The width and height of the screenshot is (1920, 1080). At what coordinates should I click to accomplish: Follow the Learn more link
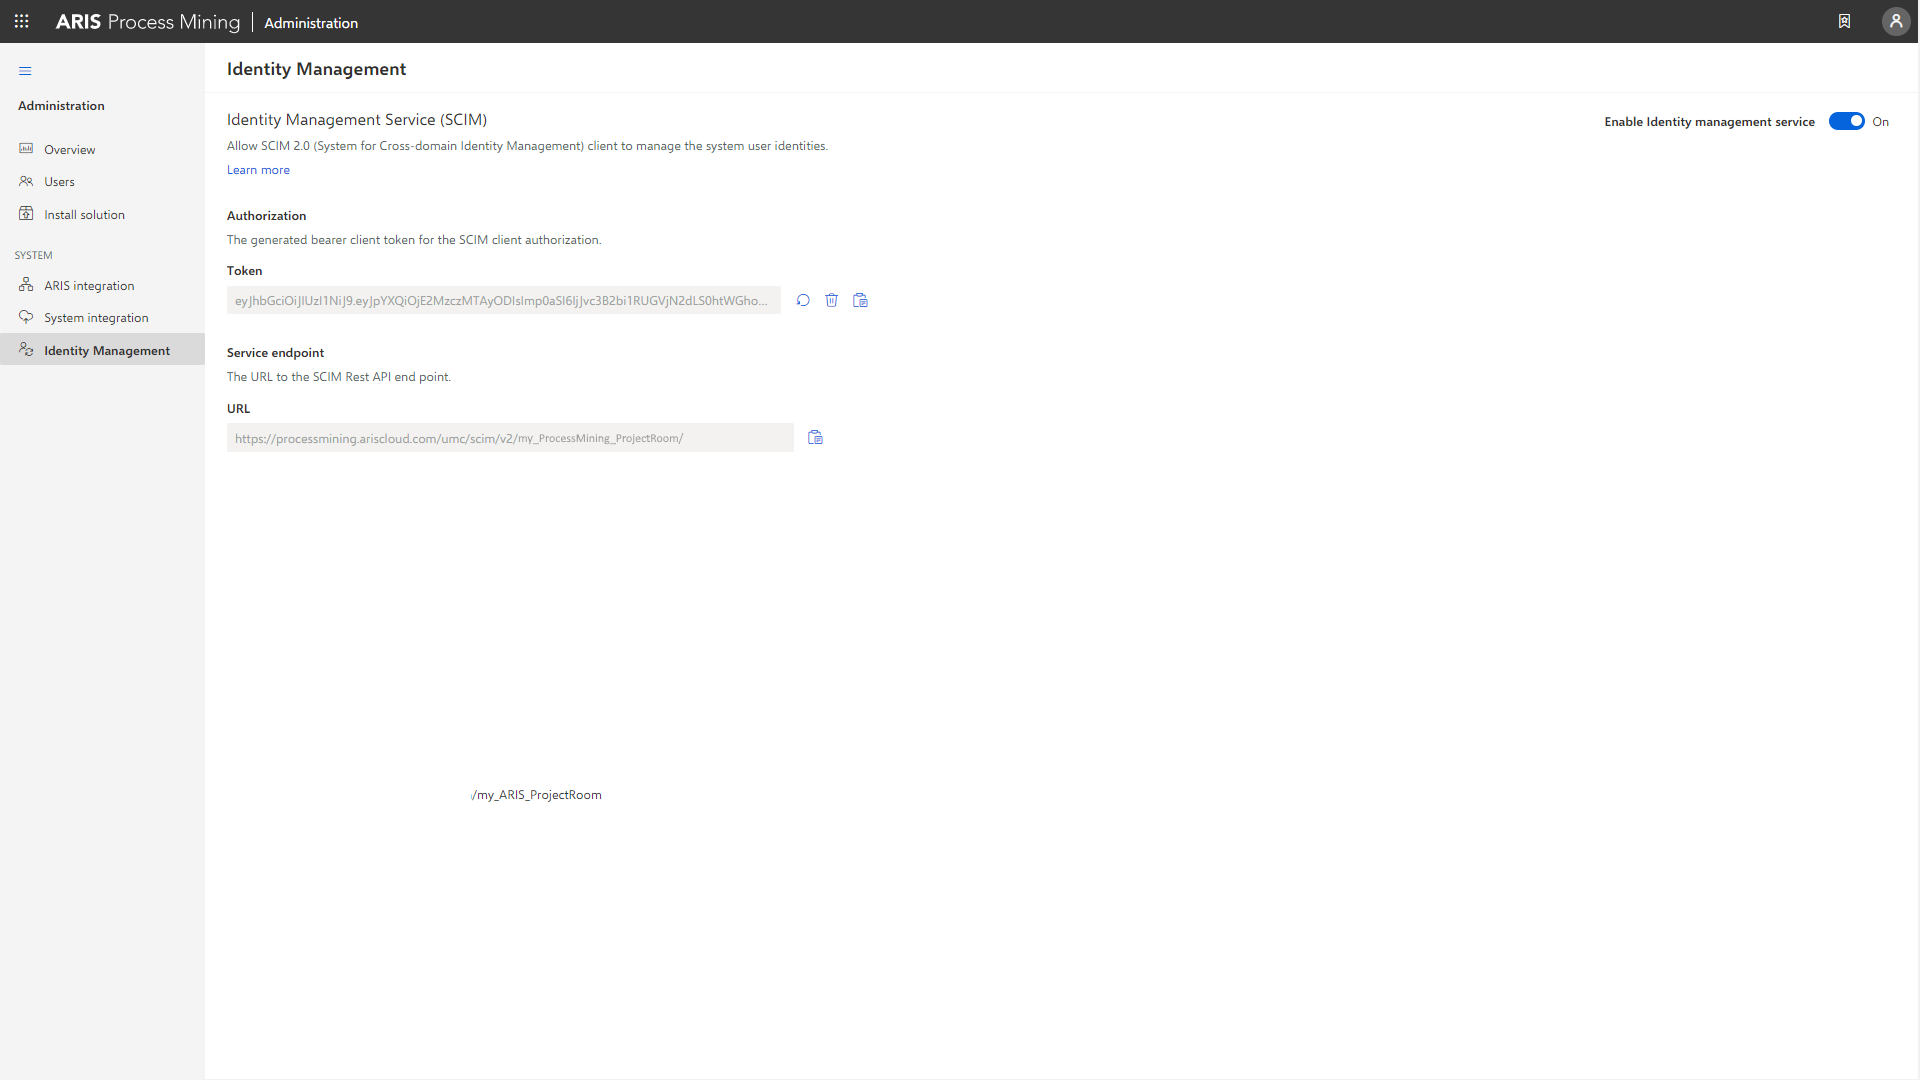point(258,170)
